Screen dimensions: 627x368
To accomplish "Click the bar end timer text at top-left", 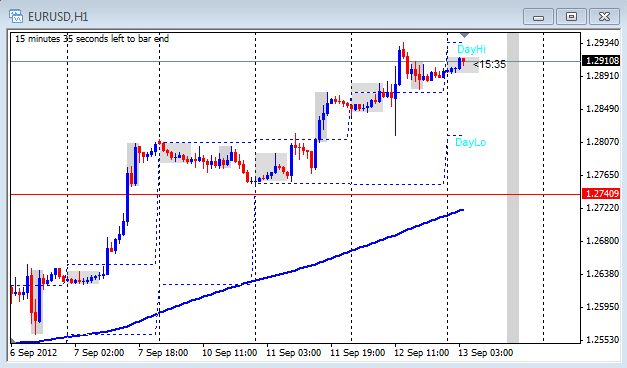I will coord(92,39).
